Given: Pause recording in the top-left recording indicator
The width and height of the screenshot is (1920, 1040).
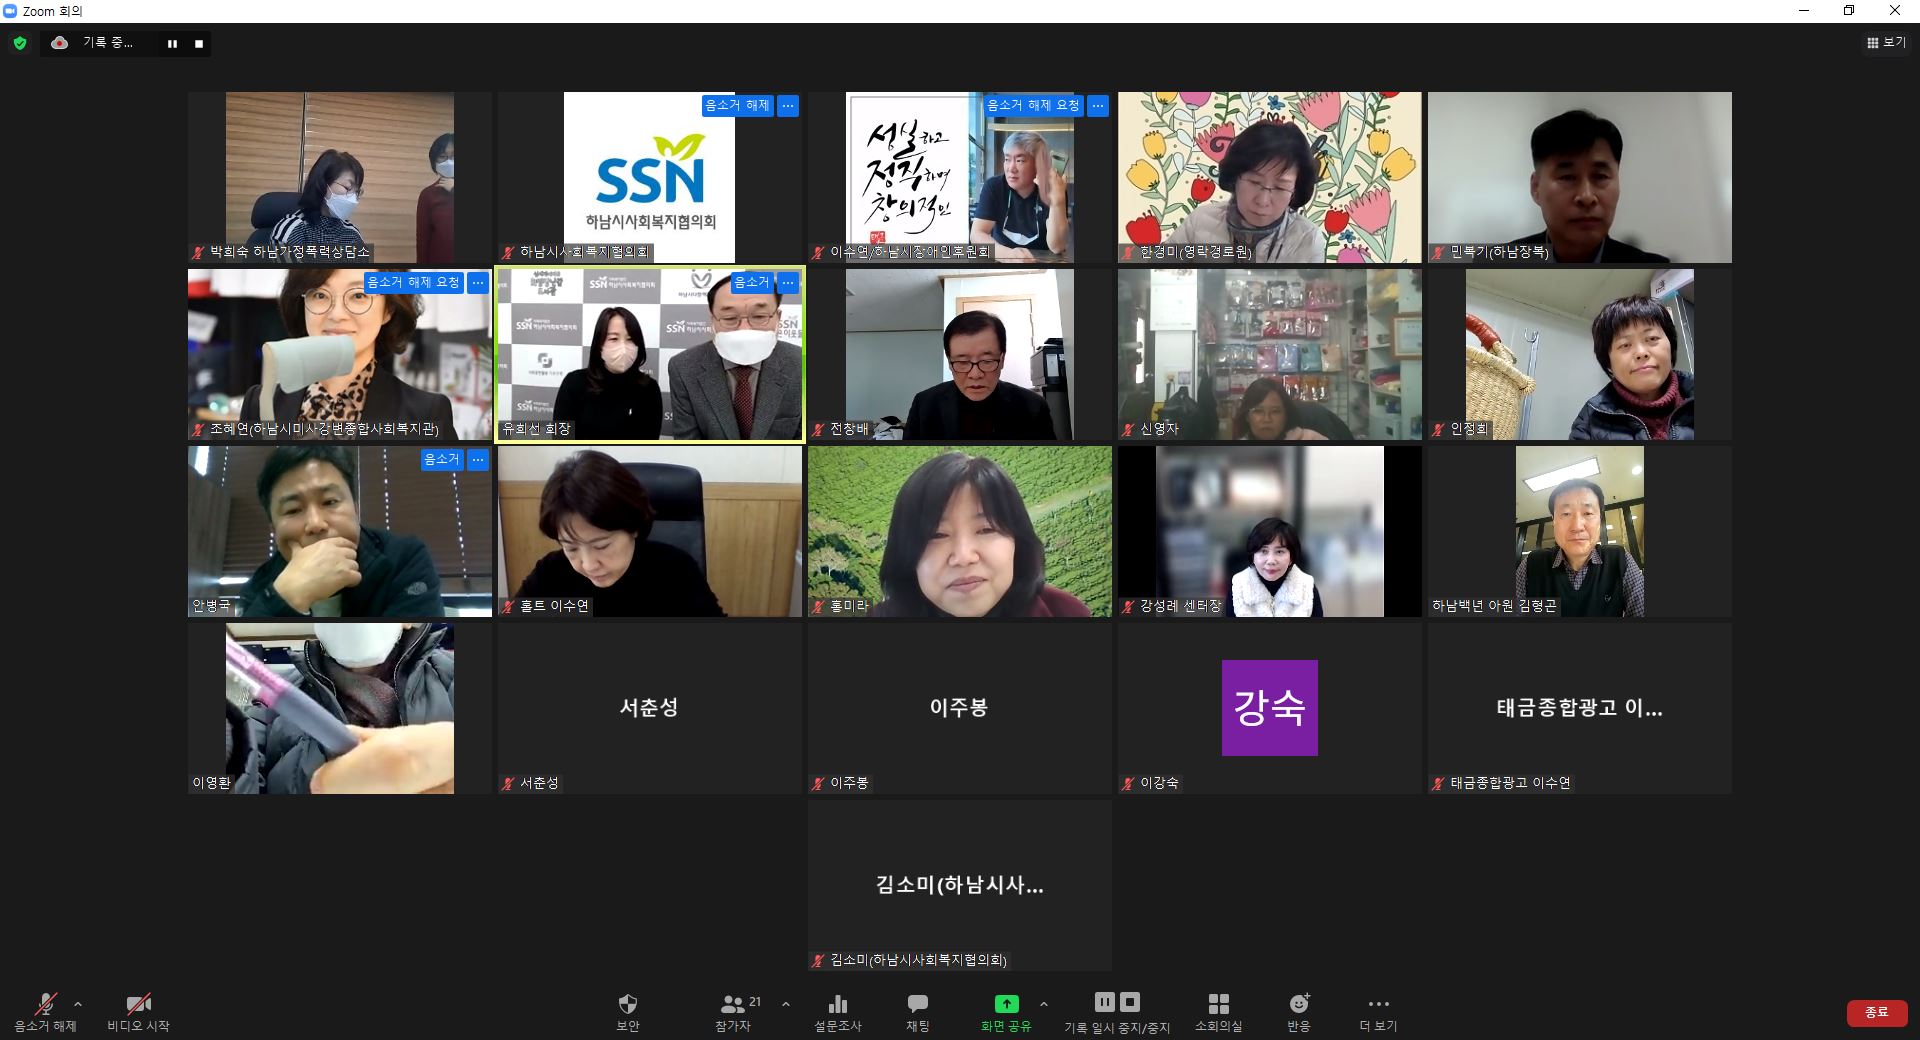Looking at the screenshot, I should click(172, 44).
